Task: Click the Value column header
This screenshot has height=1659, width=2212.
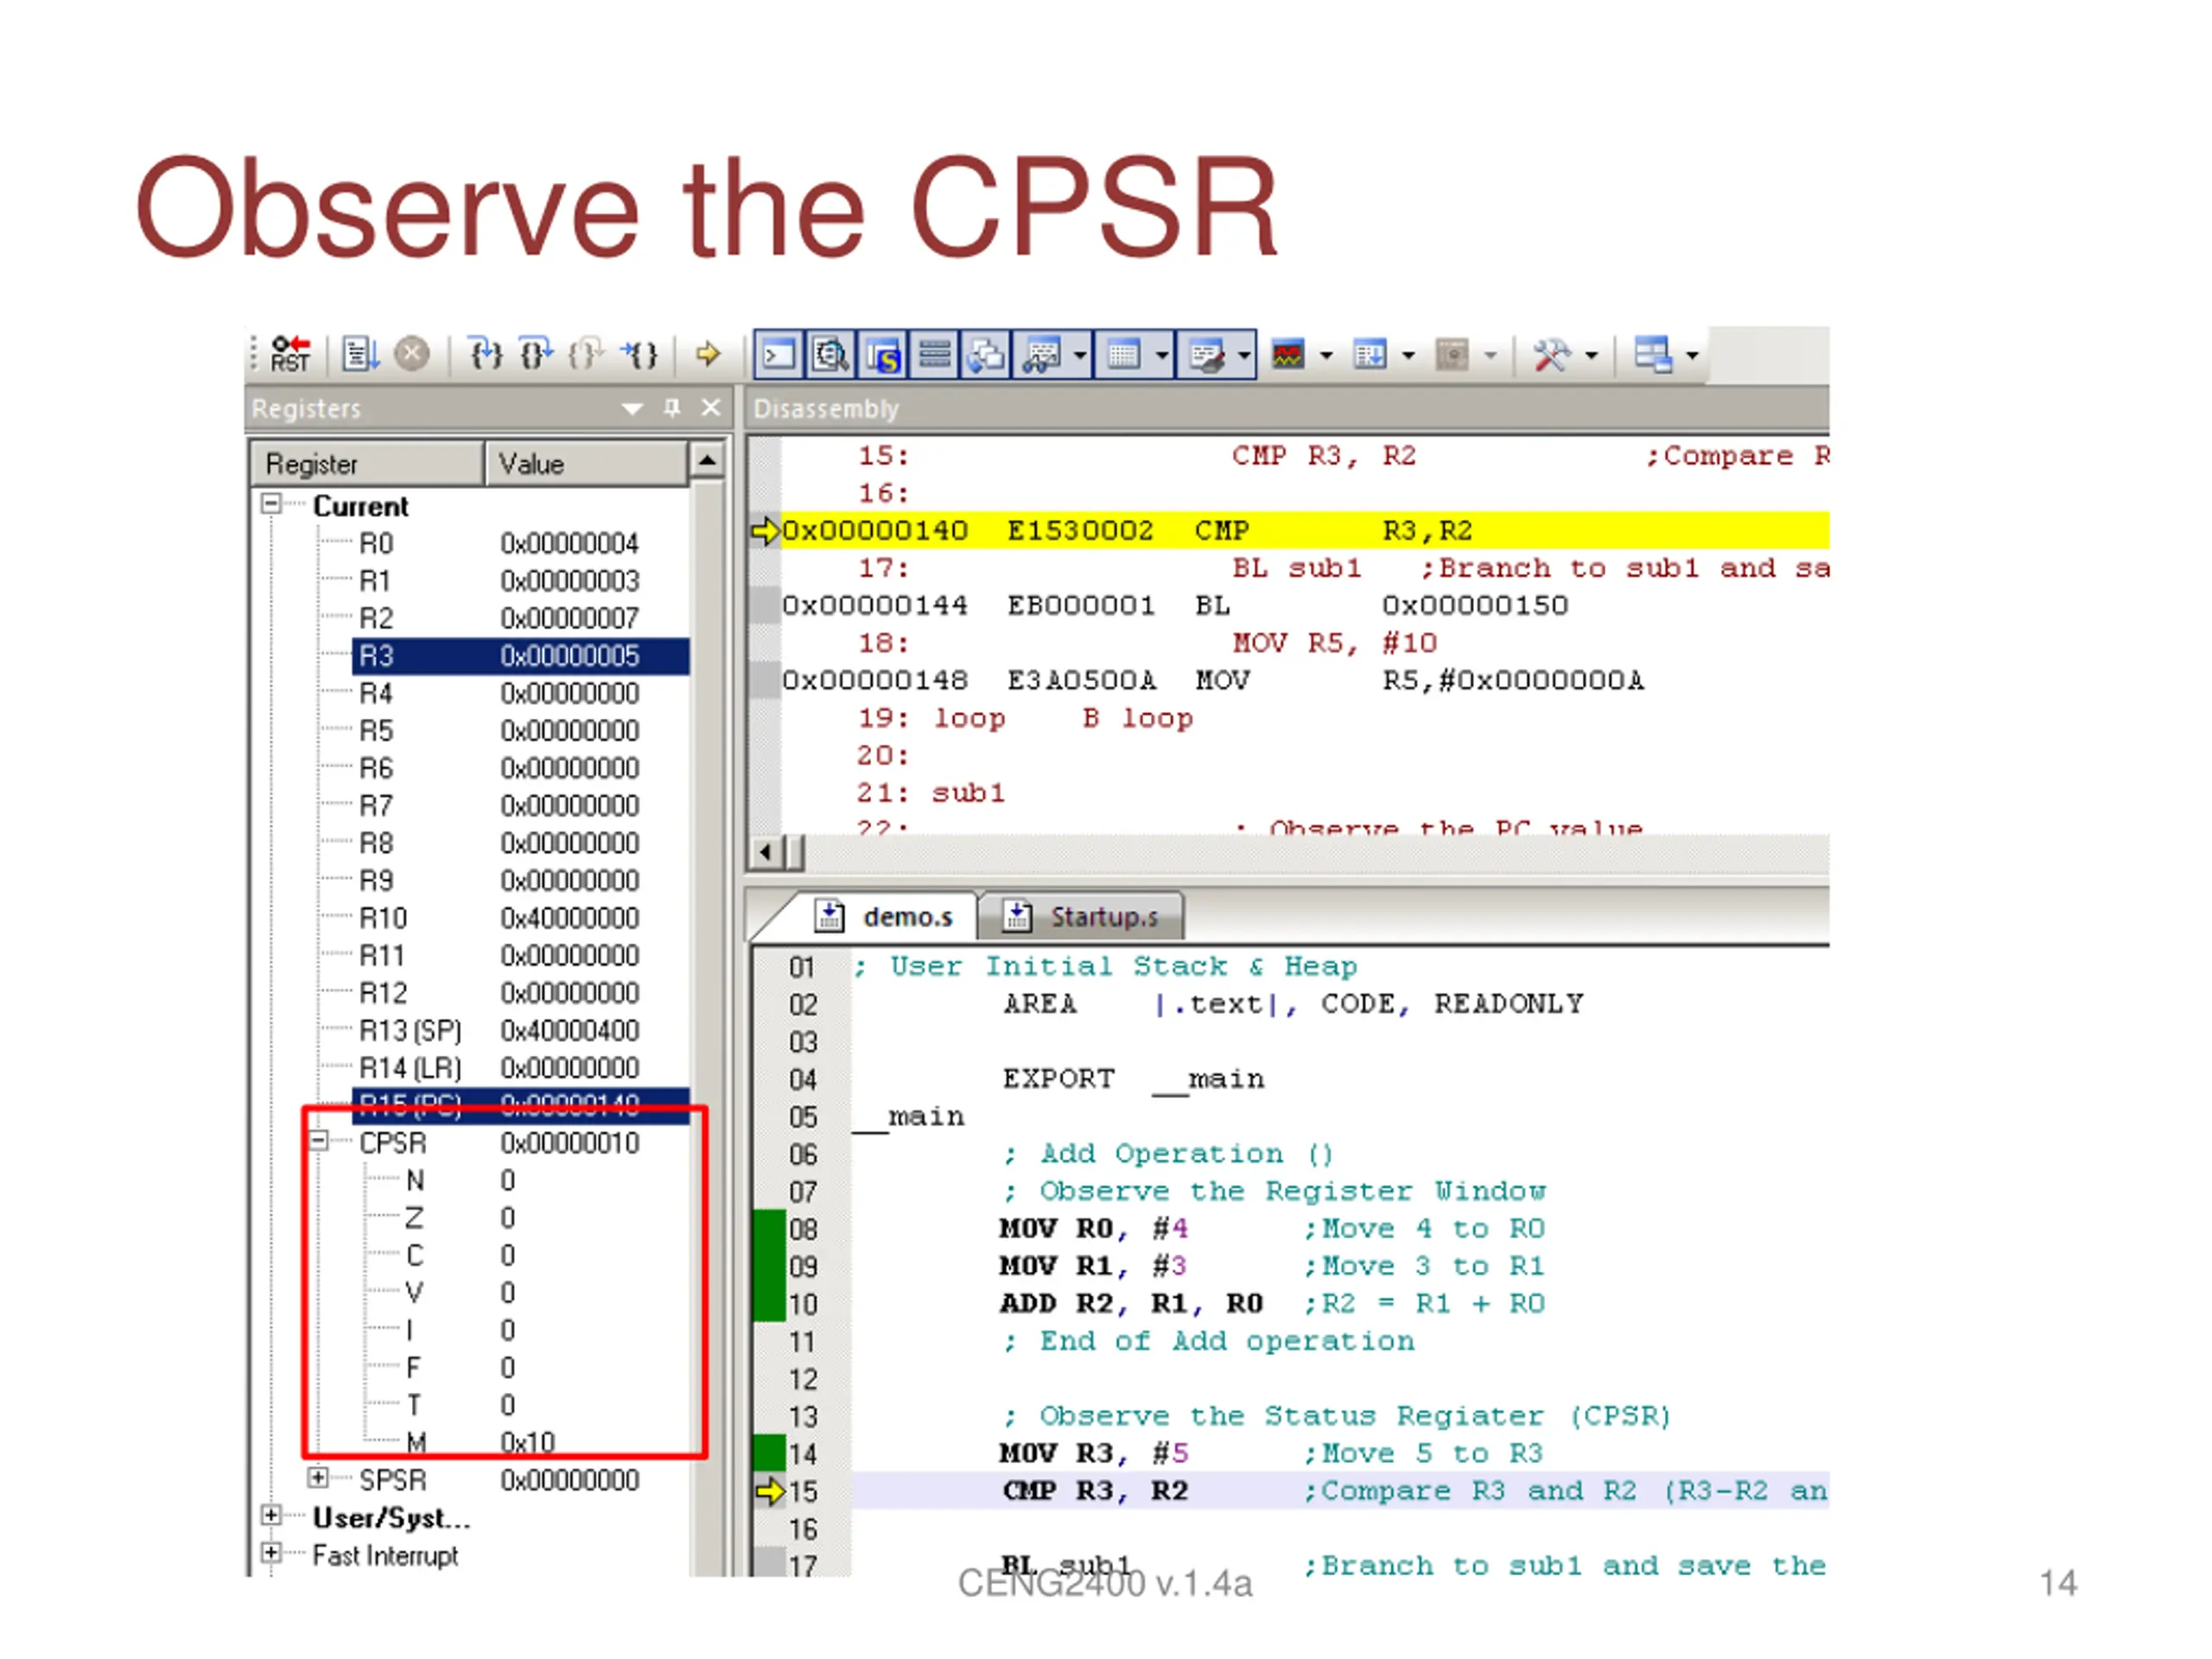Action: pos(587,464)
